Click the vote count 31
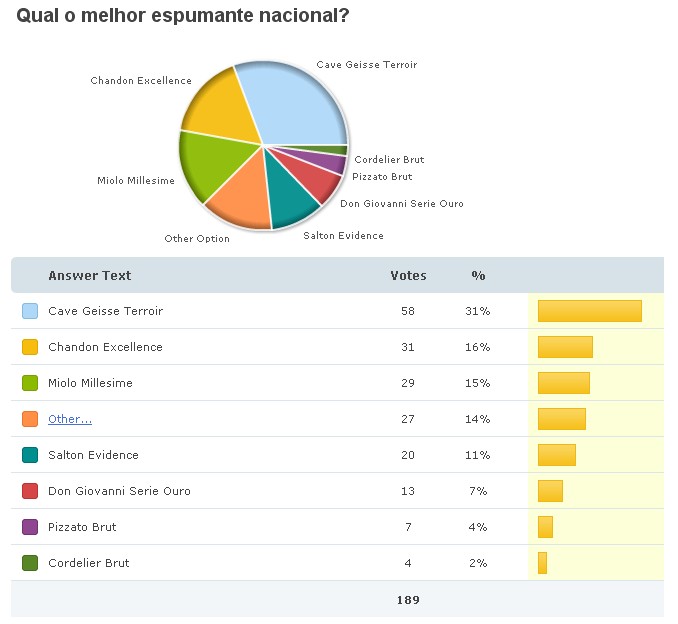 click(x=408, y=347)
